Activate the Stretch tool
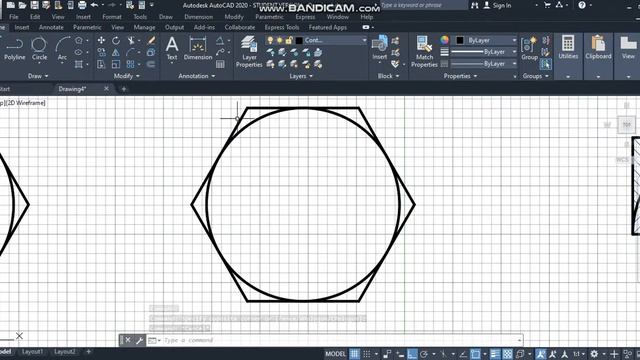 coord(101,64)
